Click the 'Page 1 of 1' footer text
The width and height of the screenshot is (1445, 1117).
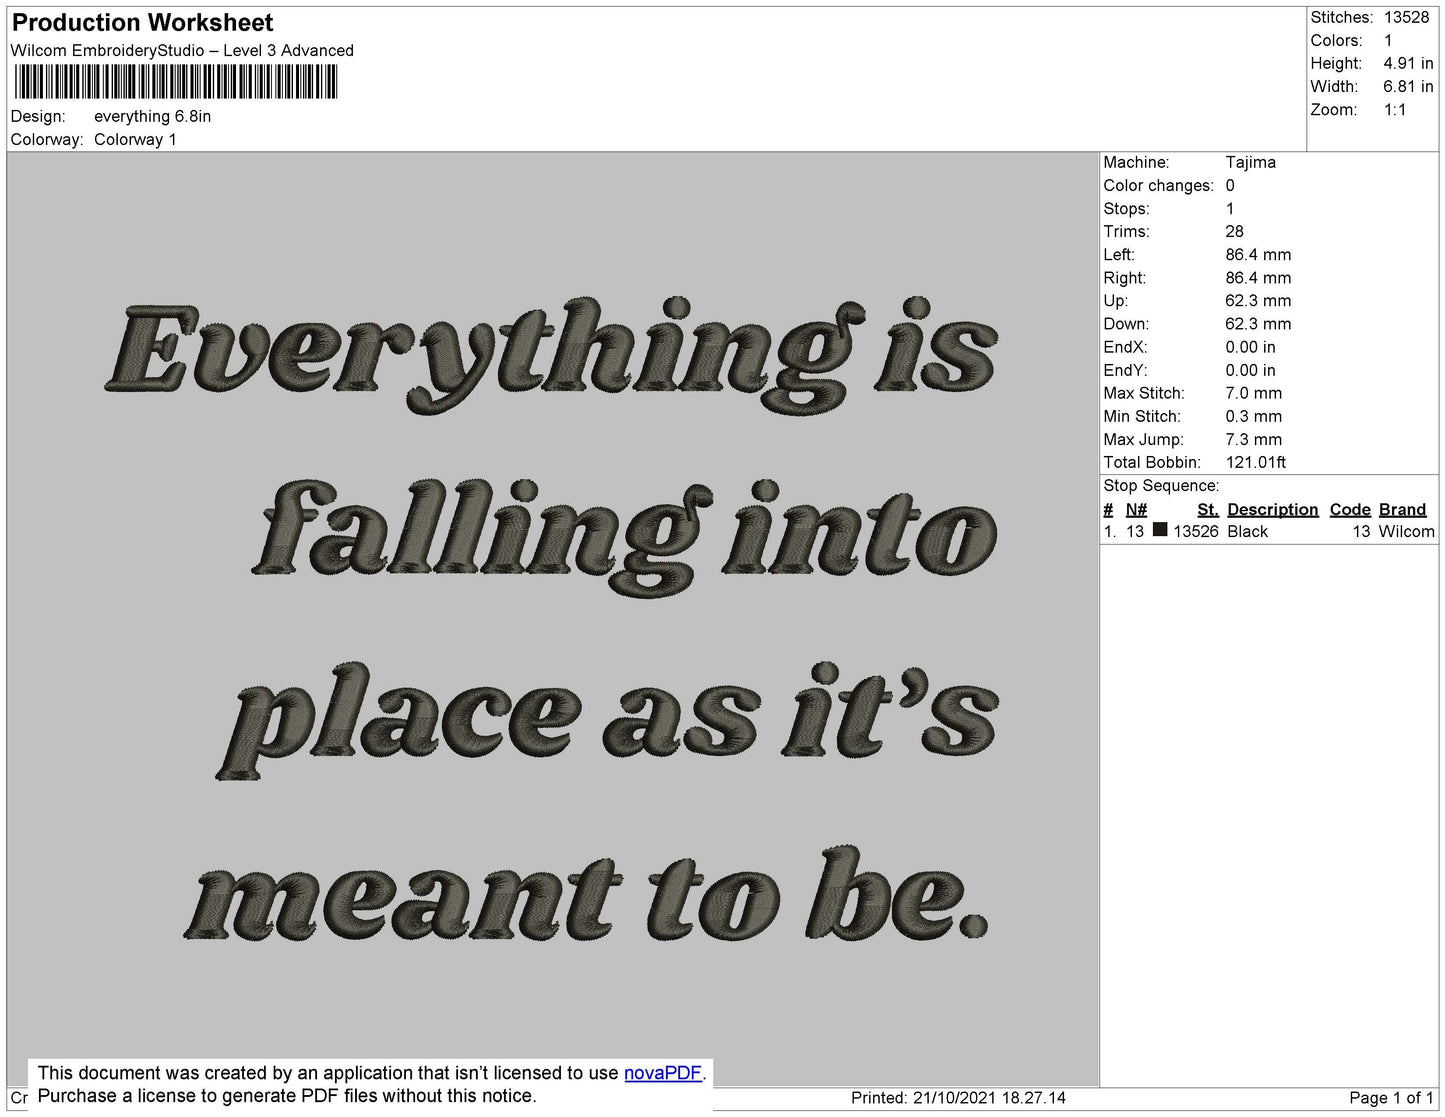(x=1391, y=1097)
